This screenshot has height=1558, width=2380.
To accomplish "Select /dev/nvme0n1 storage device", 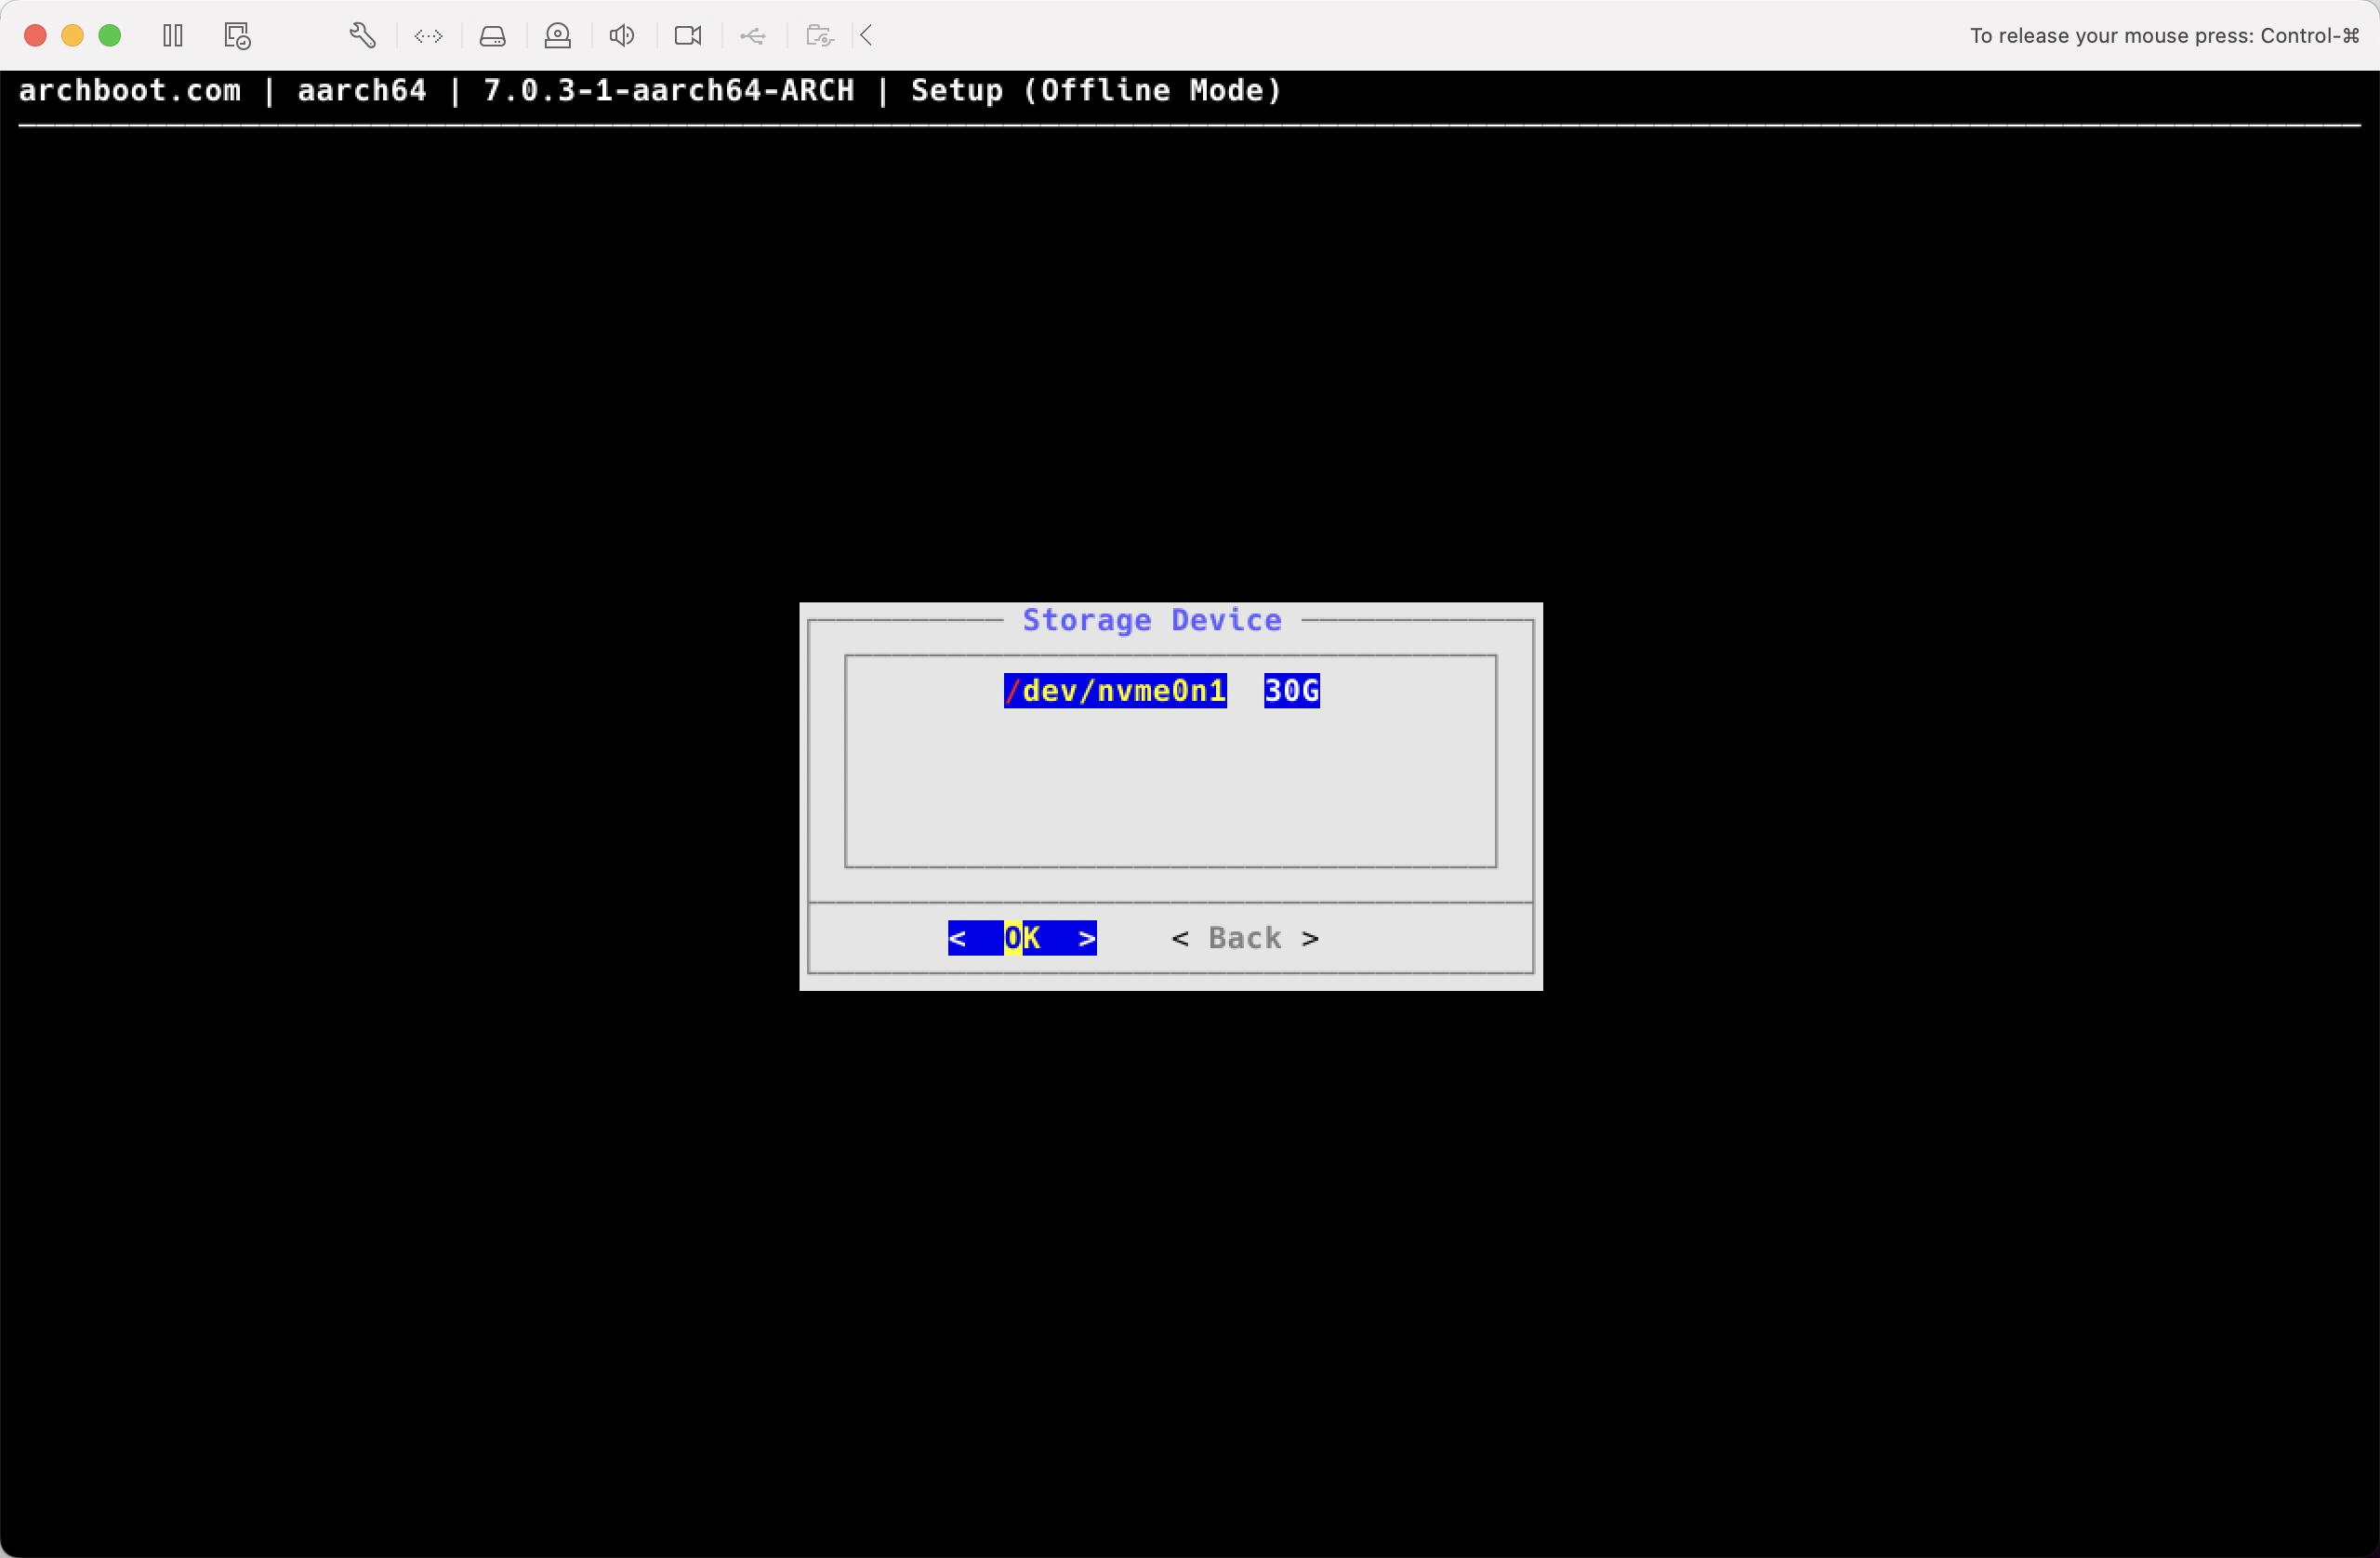I will tap(1115, 691).
